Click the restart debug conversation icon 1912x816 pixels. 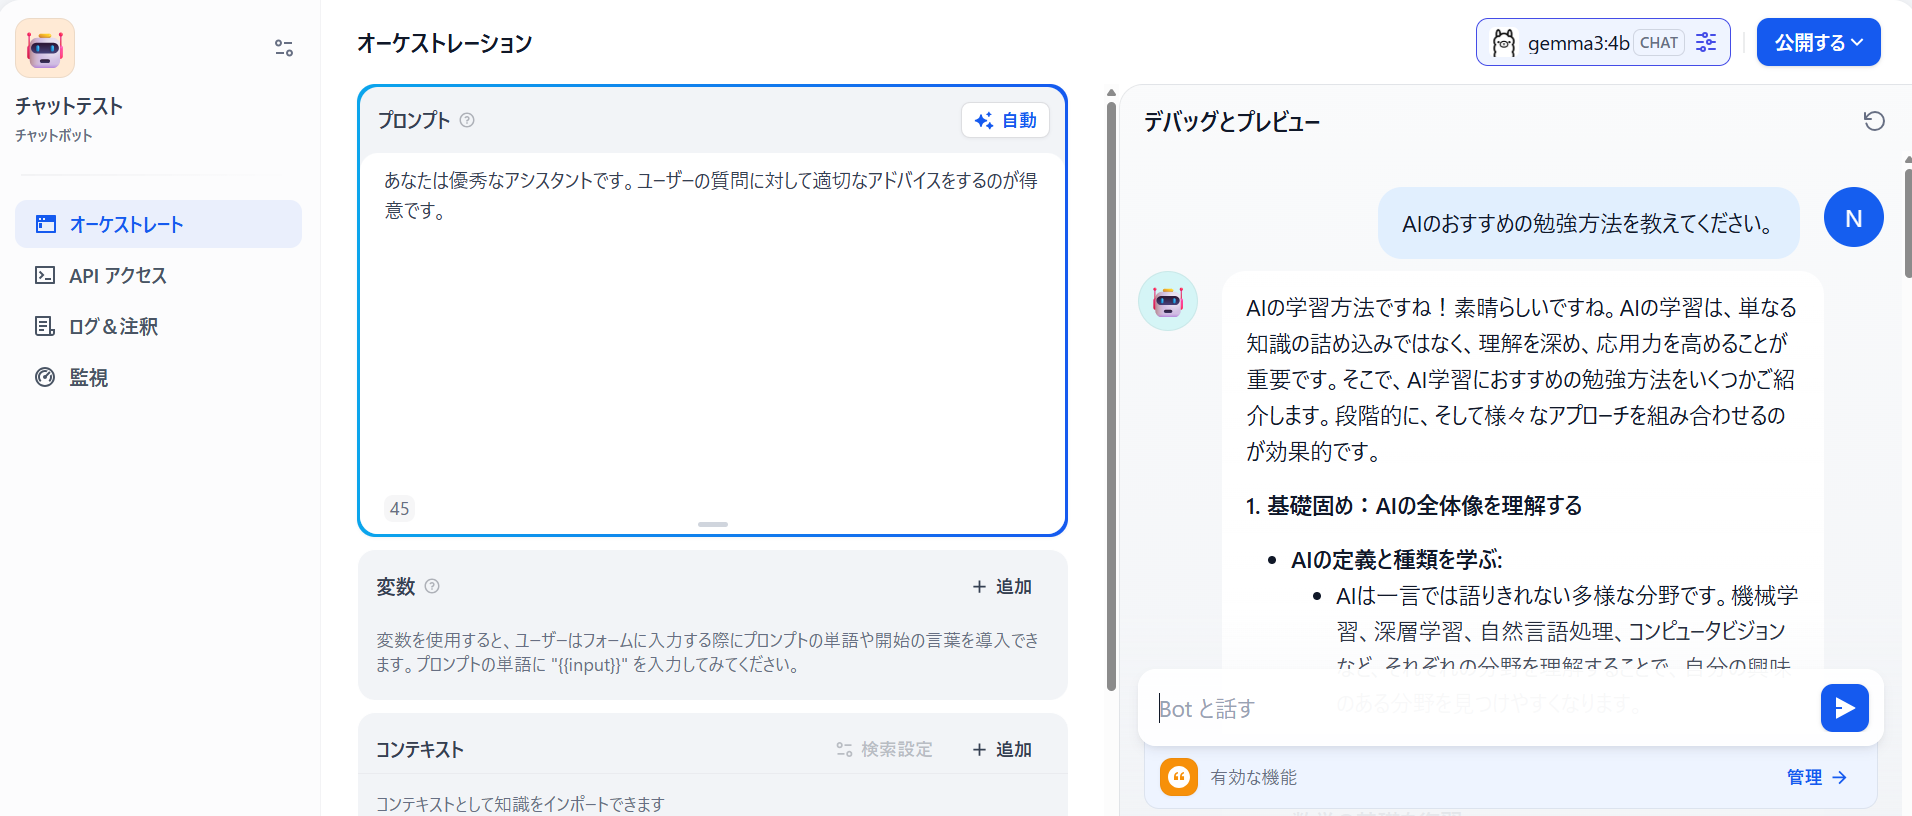pyautogui.click(x=1874, y=121)
